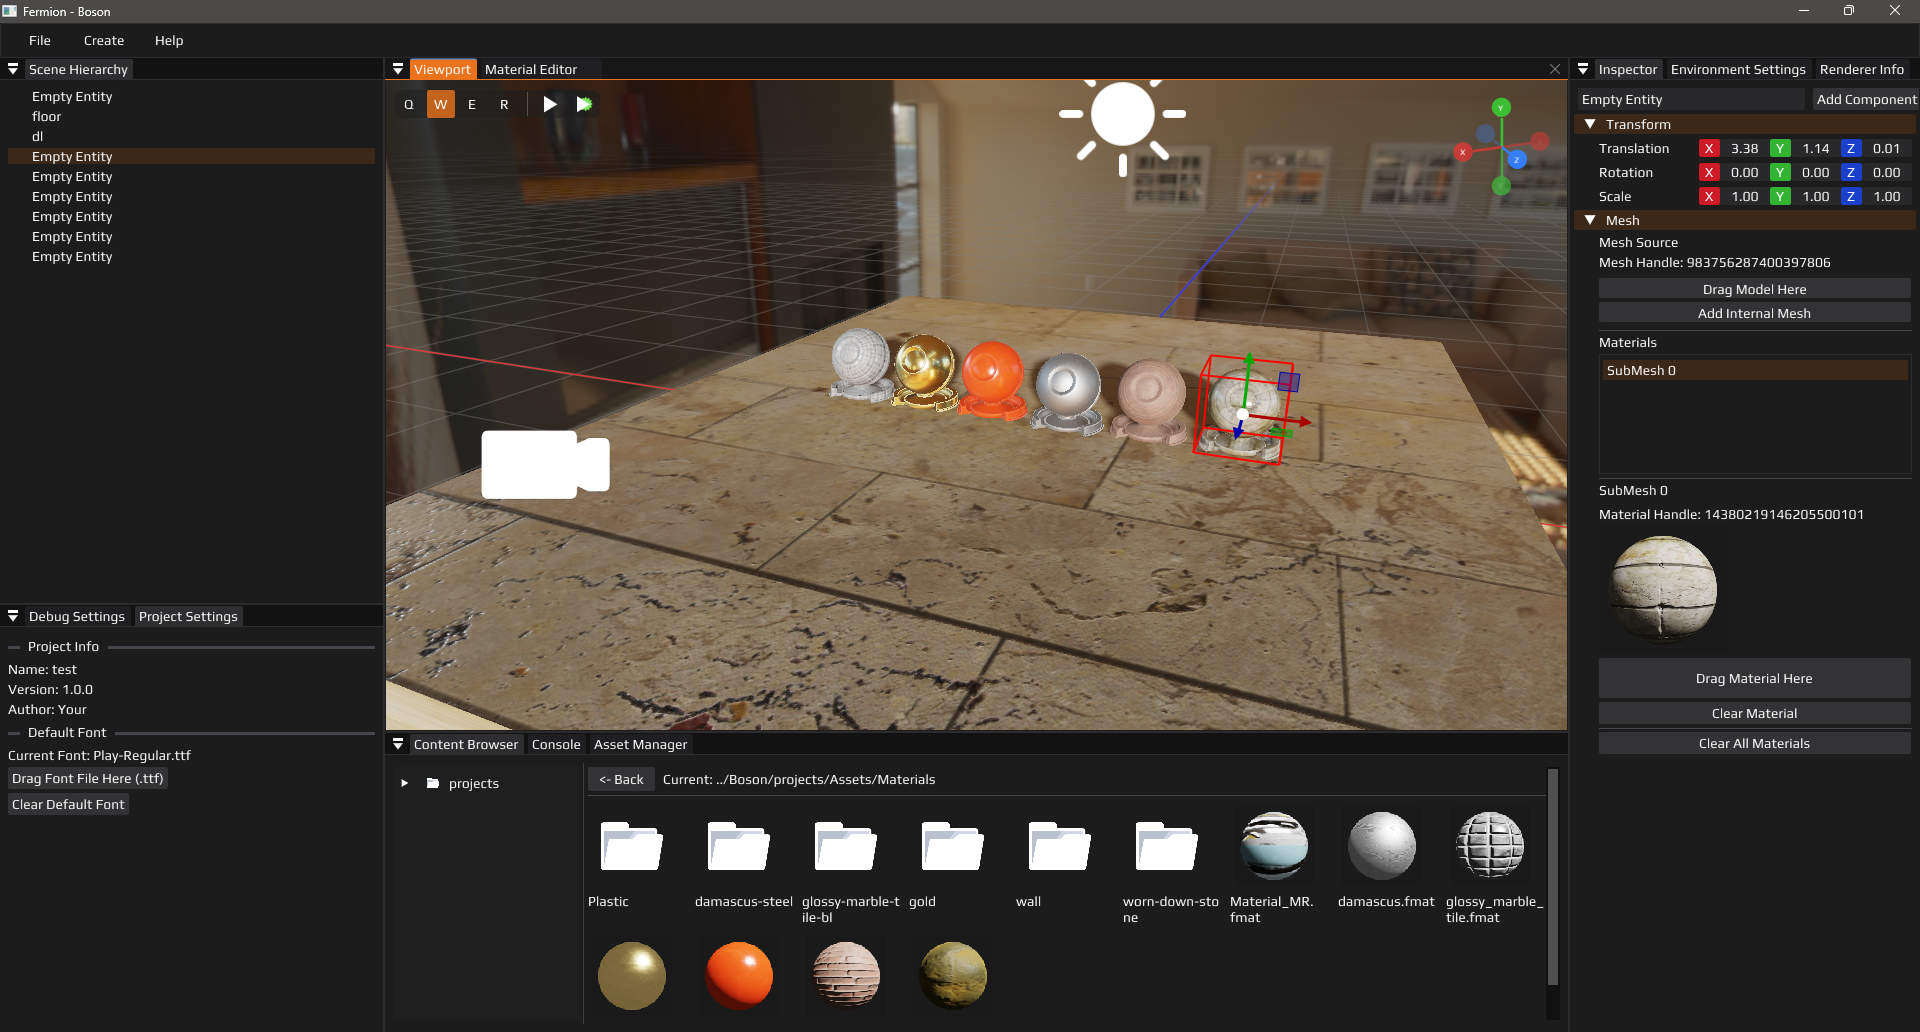
Task: Expand the projects folder tree
Action: click(x=404, y=783)
